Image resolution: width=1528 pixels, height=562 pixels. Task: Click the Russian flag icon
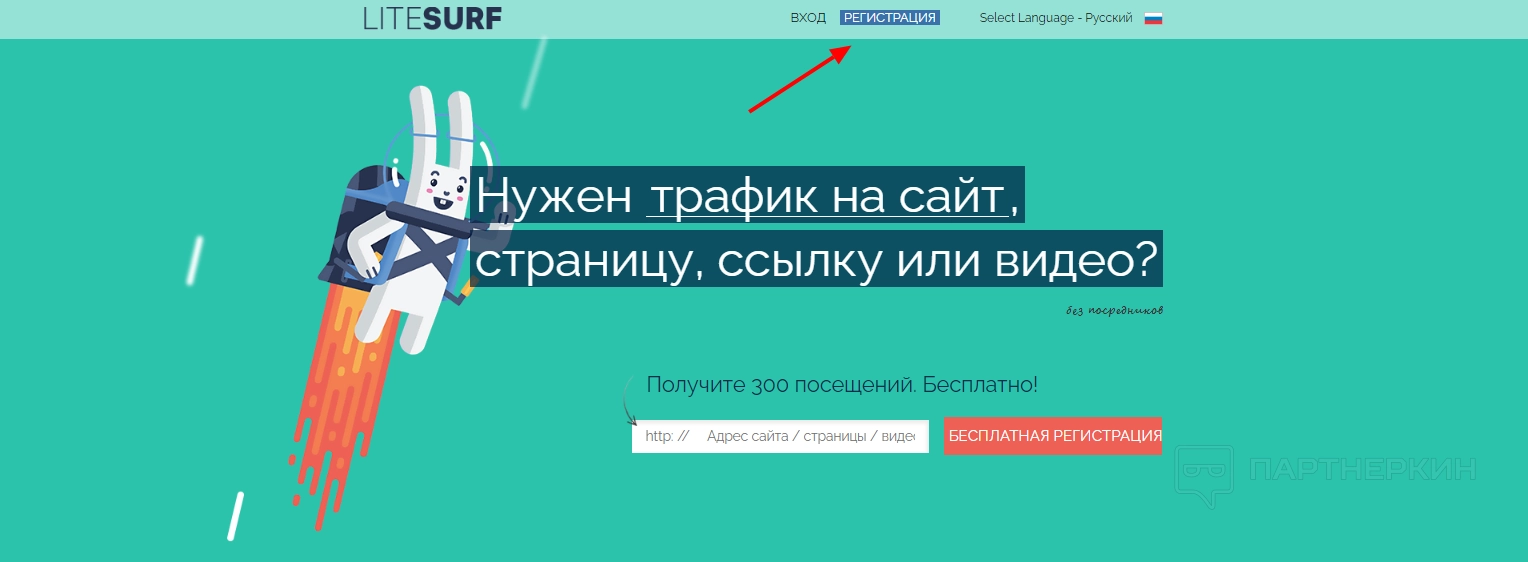pos(1153,18)
